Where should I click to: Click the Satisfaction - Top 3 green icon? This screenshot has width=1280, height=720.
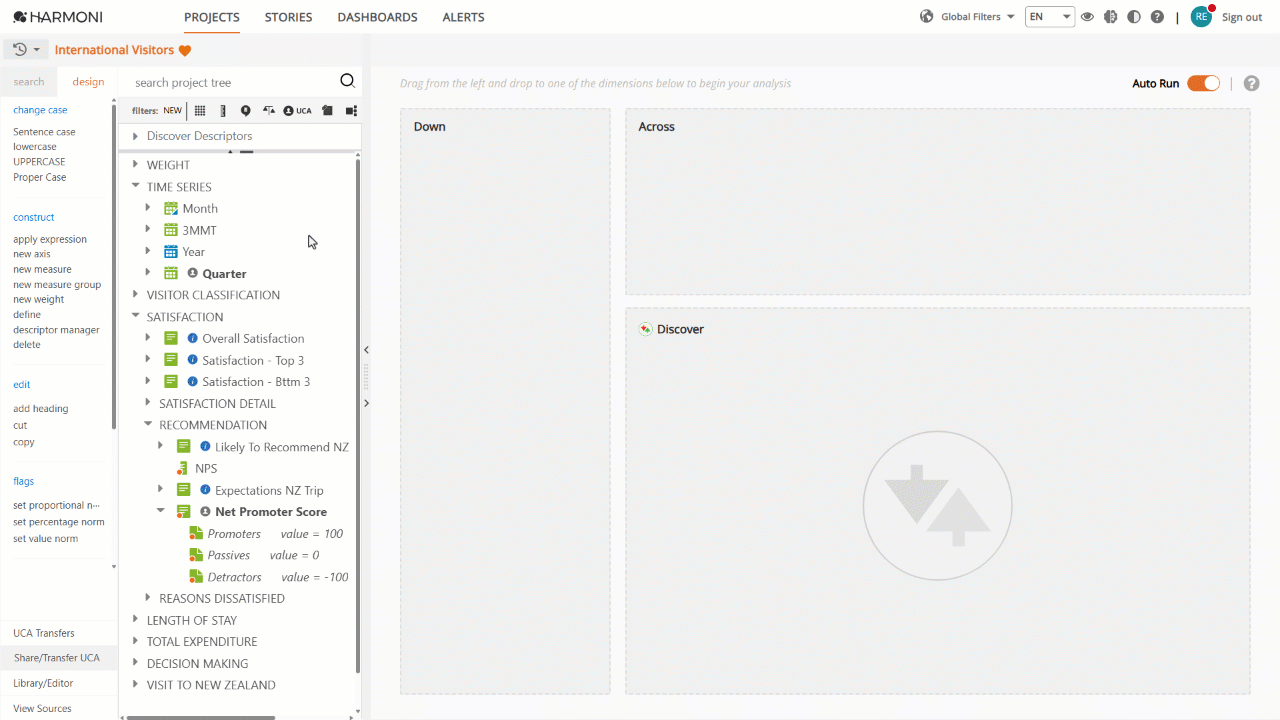(171, 360)
